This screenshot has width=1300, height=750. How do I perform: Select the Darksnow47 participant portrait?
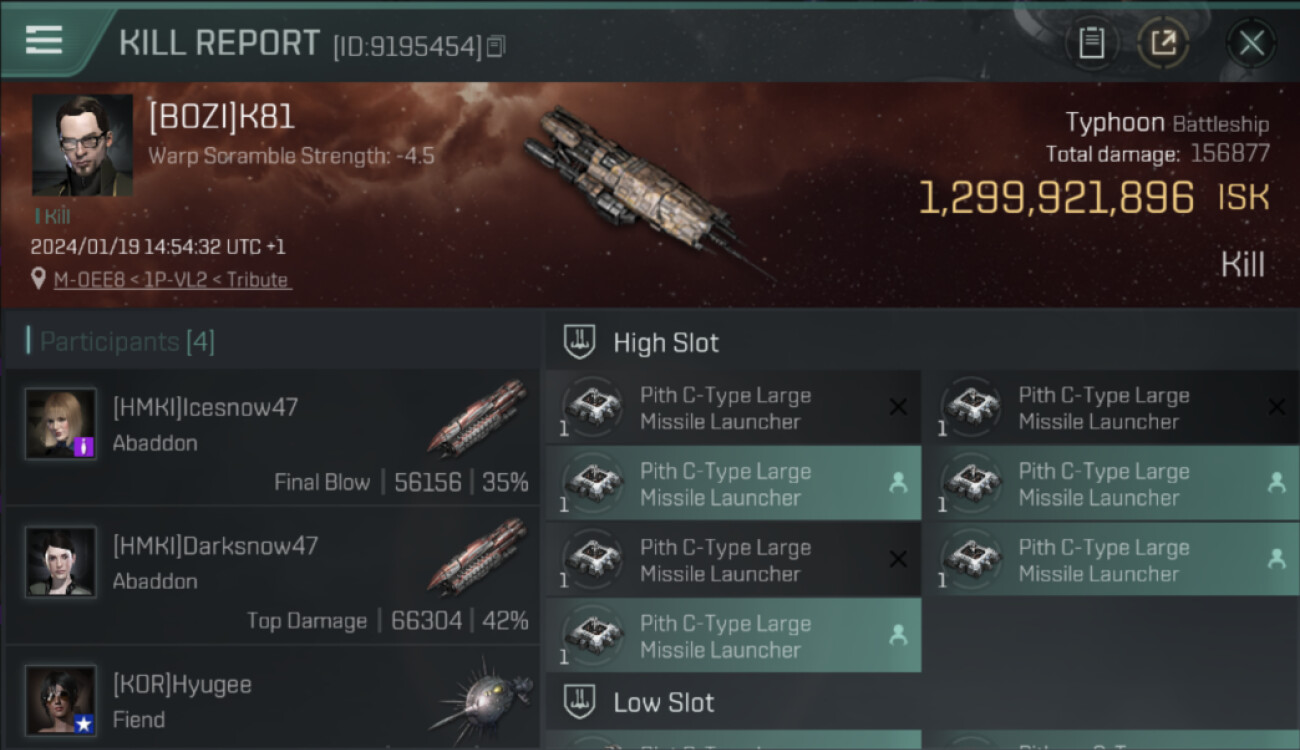tap(61, 562)
